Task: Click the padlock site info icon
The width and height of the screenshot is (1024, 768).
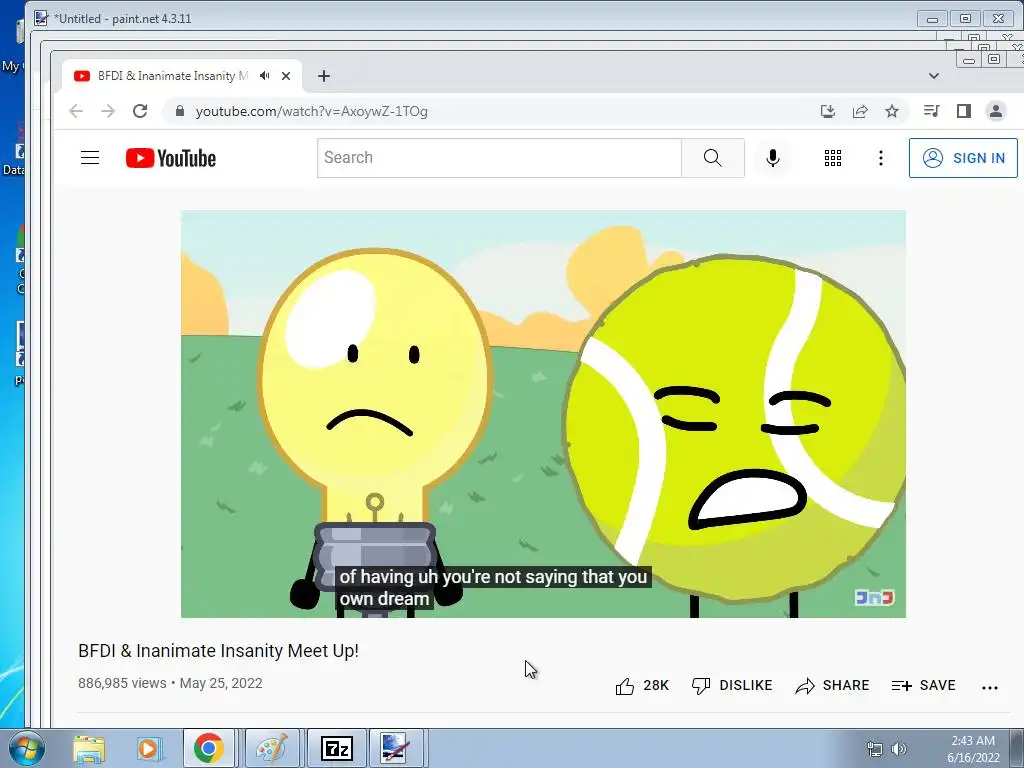Action: click(x=180, y=111)
